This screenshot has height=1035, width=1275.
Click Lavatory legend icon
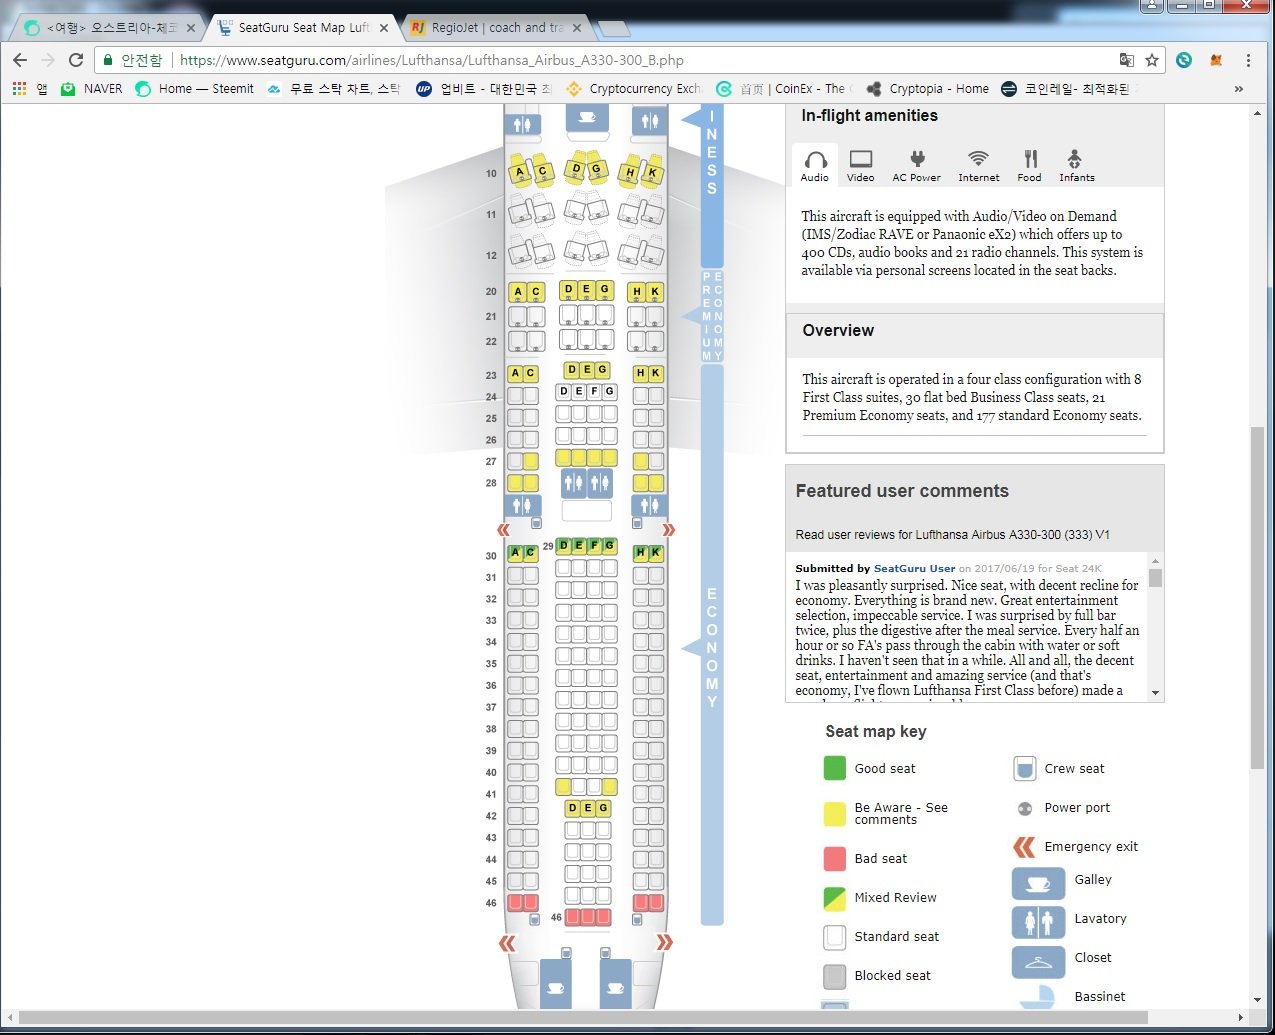(1038, 920)
